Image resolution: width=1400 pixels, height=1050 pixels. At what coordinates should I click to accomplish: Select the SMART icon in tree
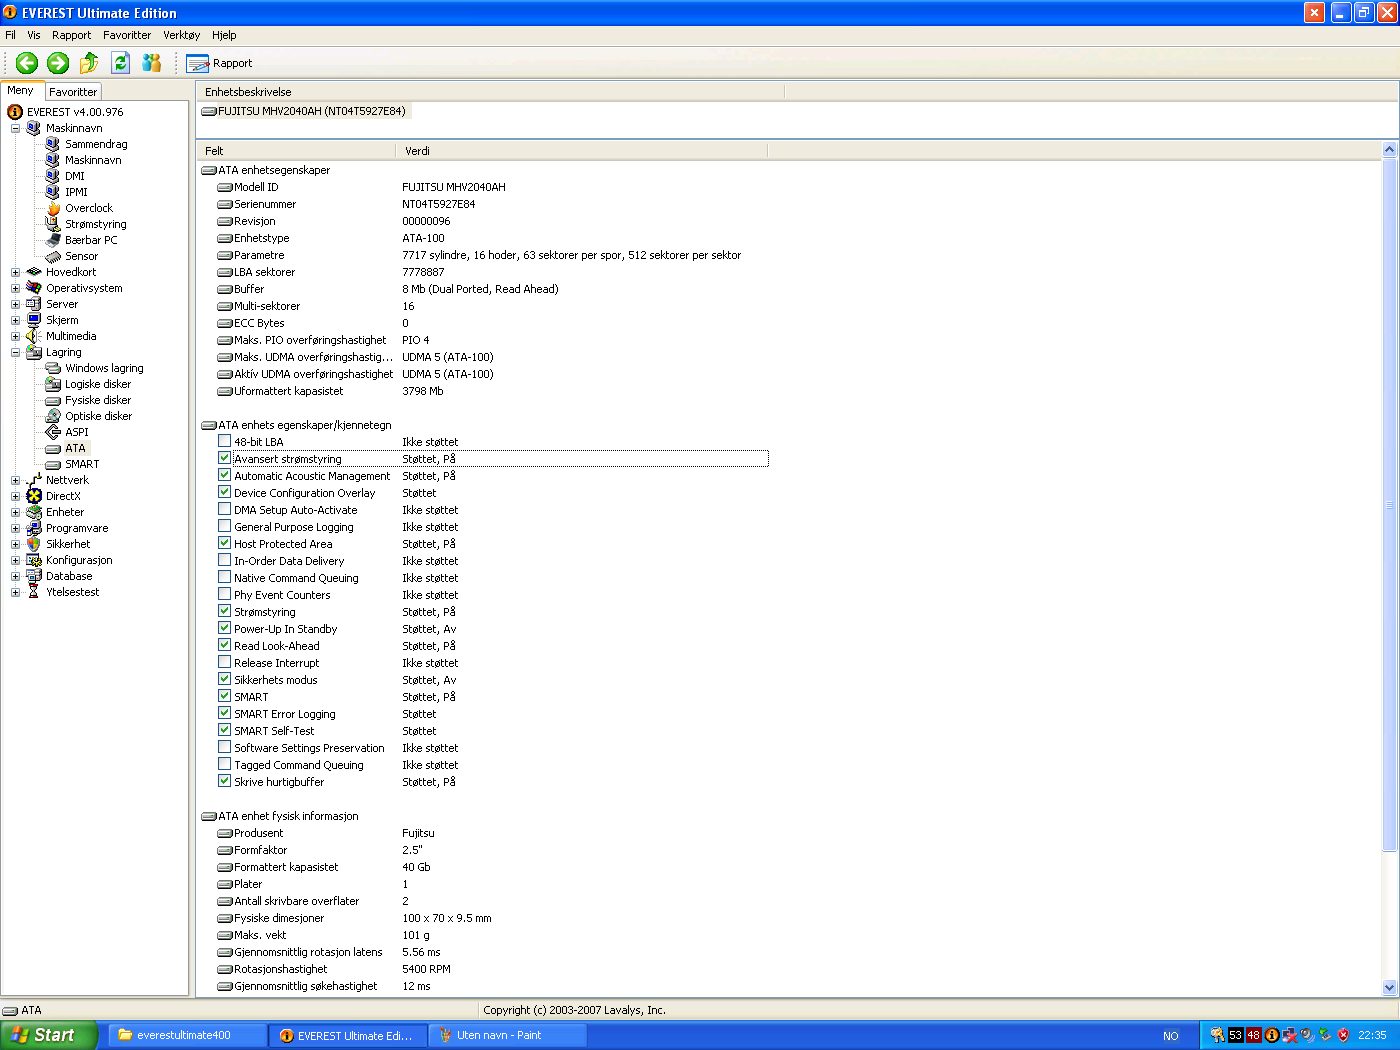[53, 464]
